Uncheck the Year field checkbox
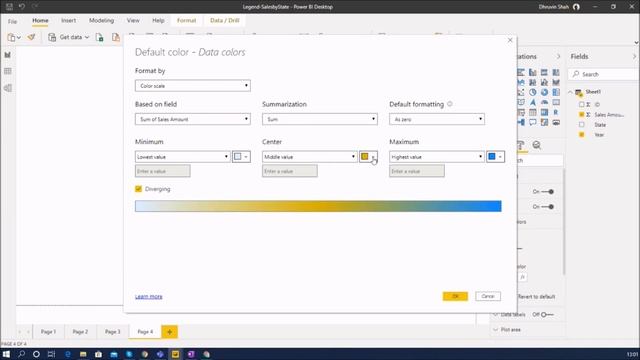Image resolution: width=640 pixels, height=360 pixels. 582,135
